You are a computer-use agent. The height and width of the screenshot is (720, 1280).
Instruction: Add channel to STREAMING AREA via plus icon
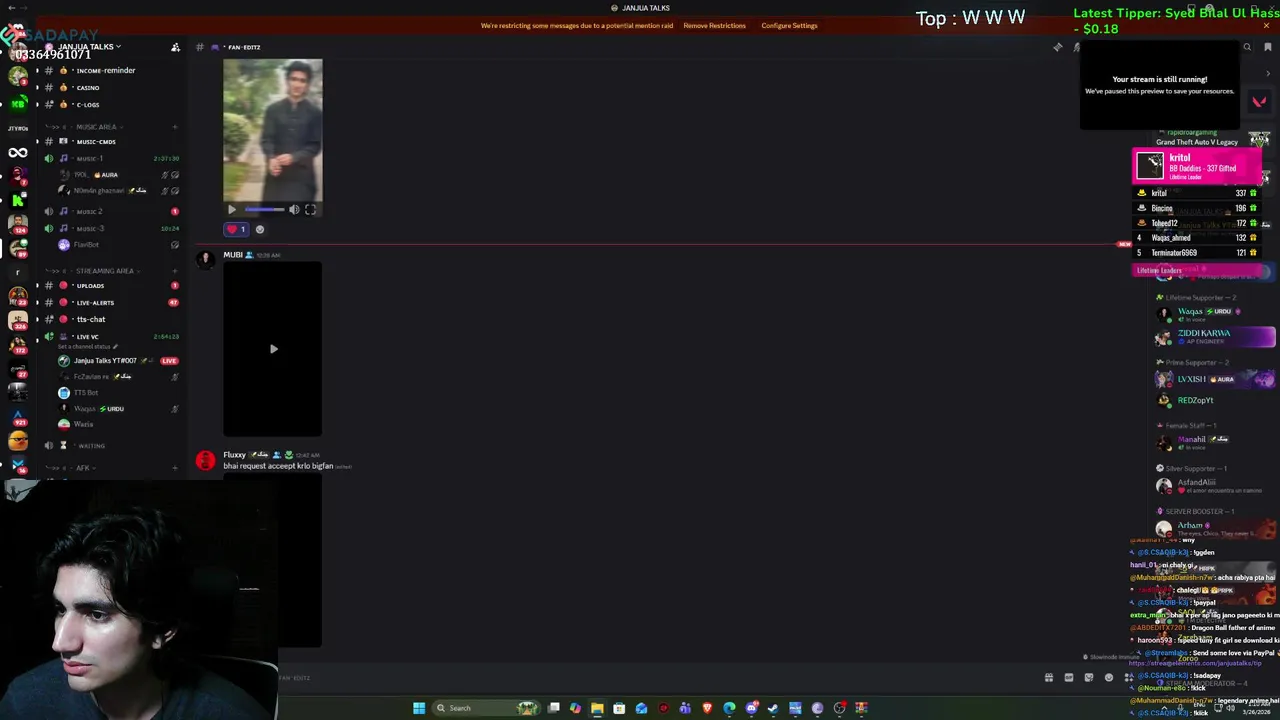[x=175, y=271]
